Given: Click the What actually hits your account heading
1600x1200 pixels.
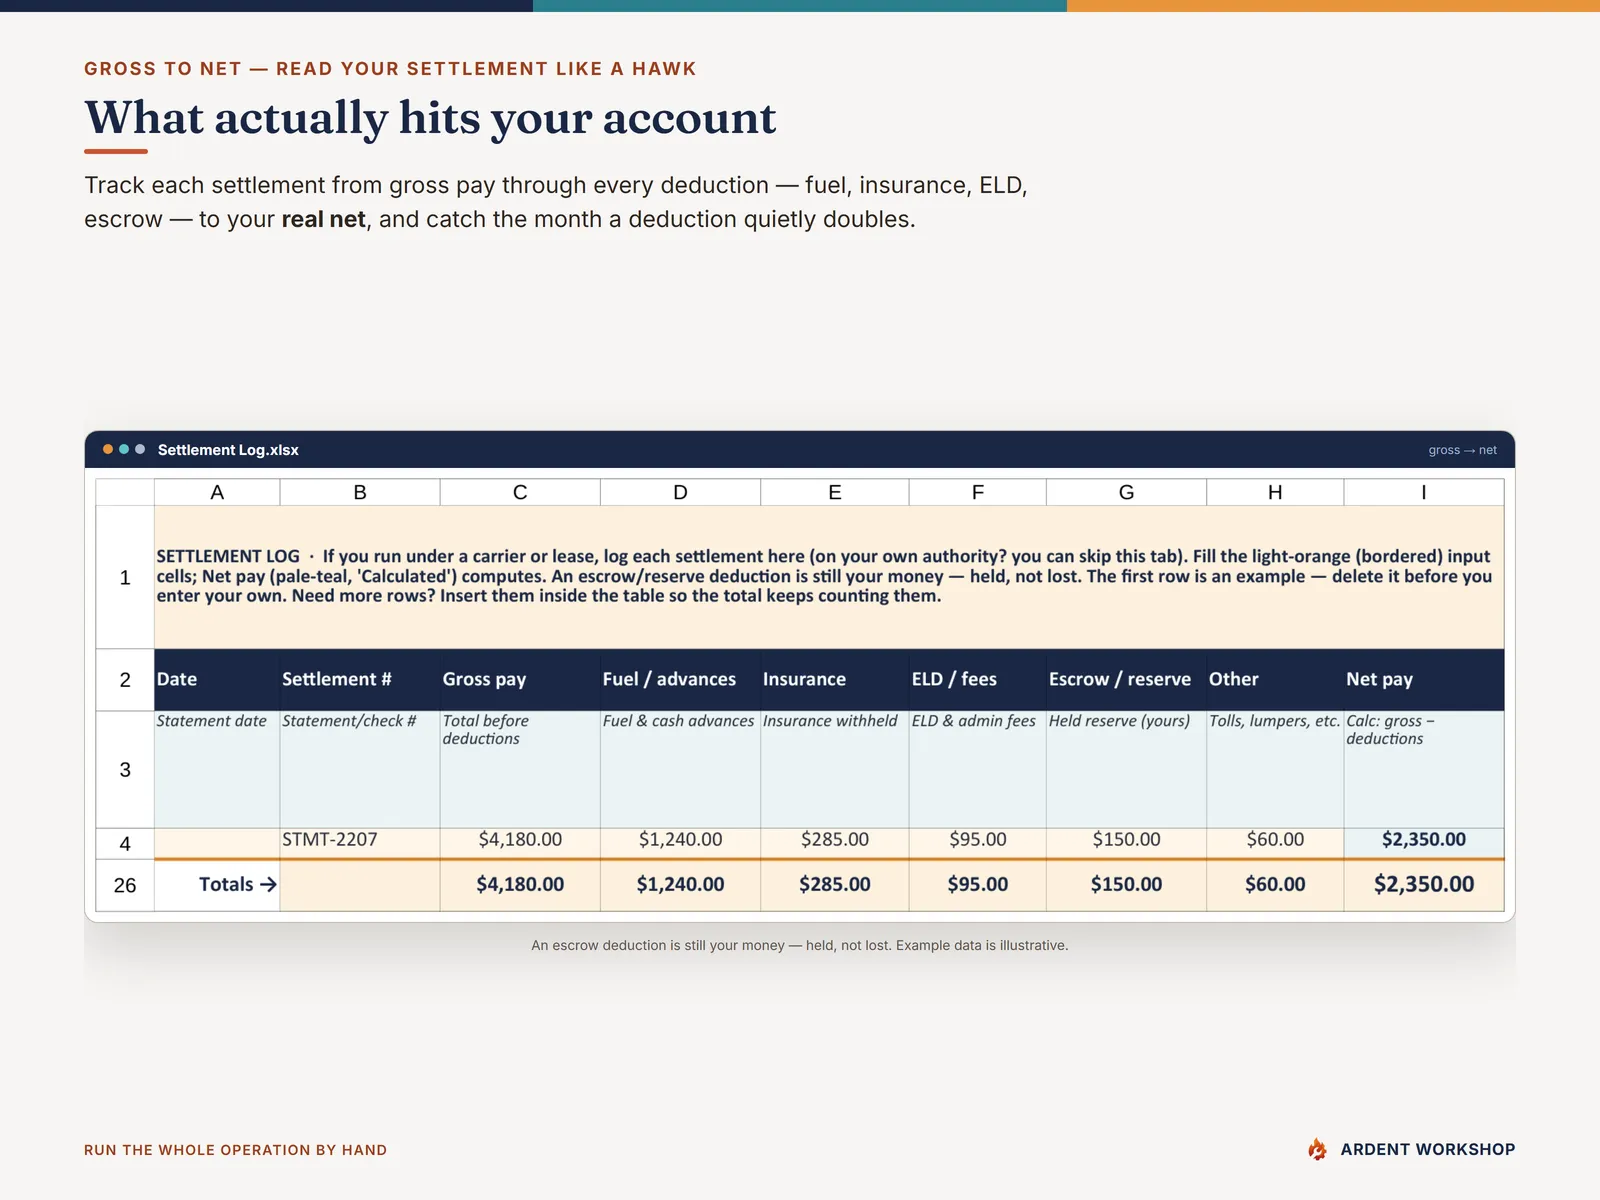Looking at the screenshot, I should tap(430, 118).
